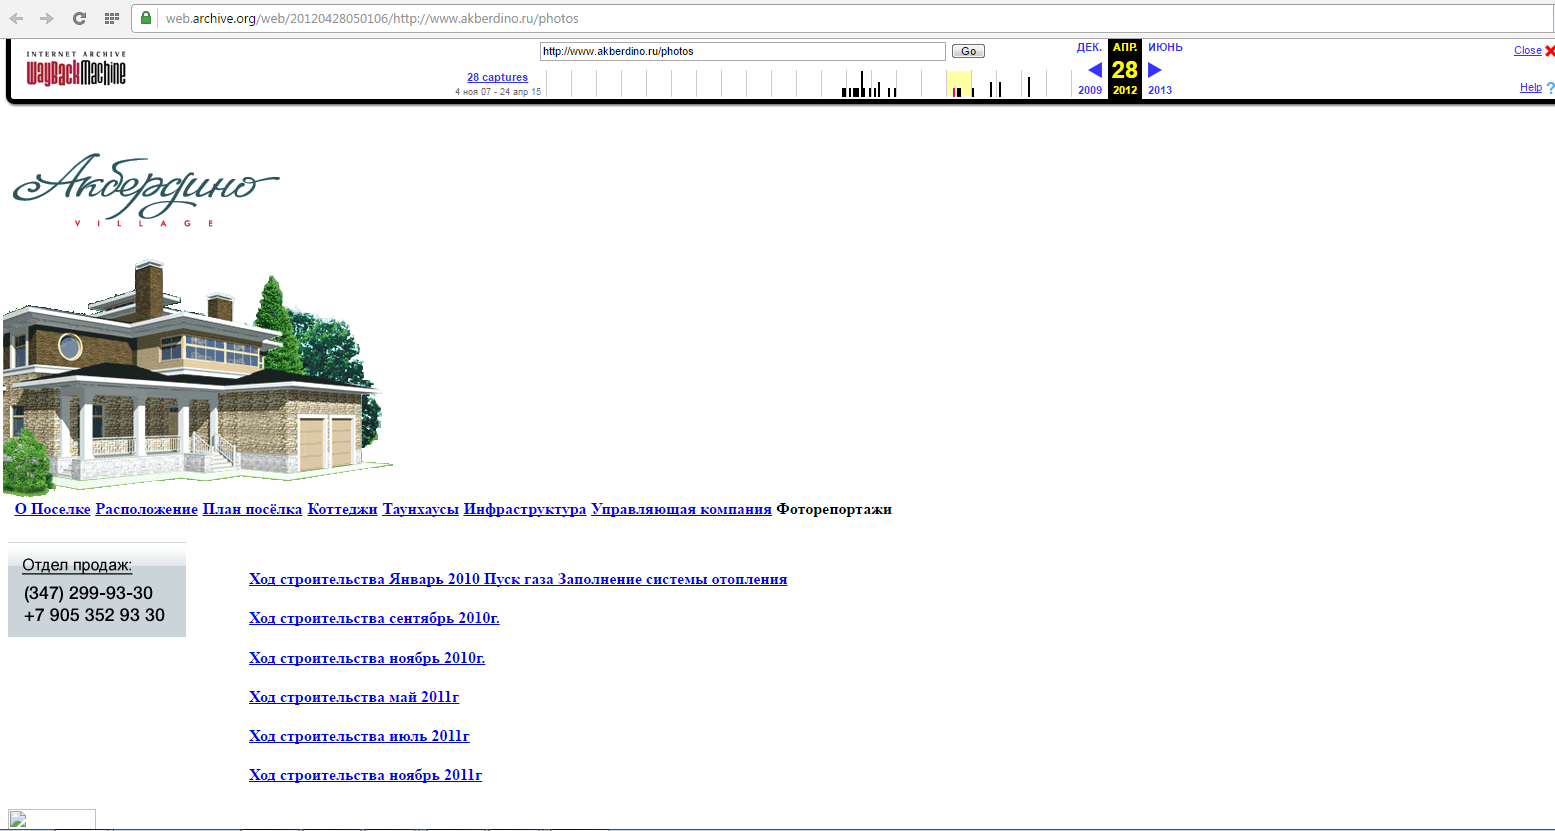Screen dimensions: 1555x831
Task: Open the План посёлка menu item
Action: [x=252, y=509]
